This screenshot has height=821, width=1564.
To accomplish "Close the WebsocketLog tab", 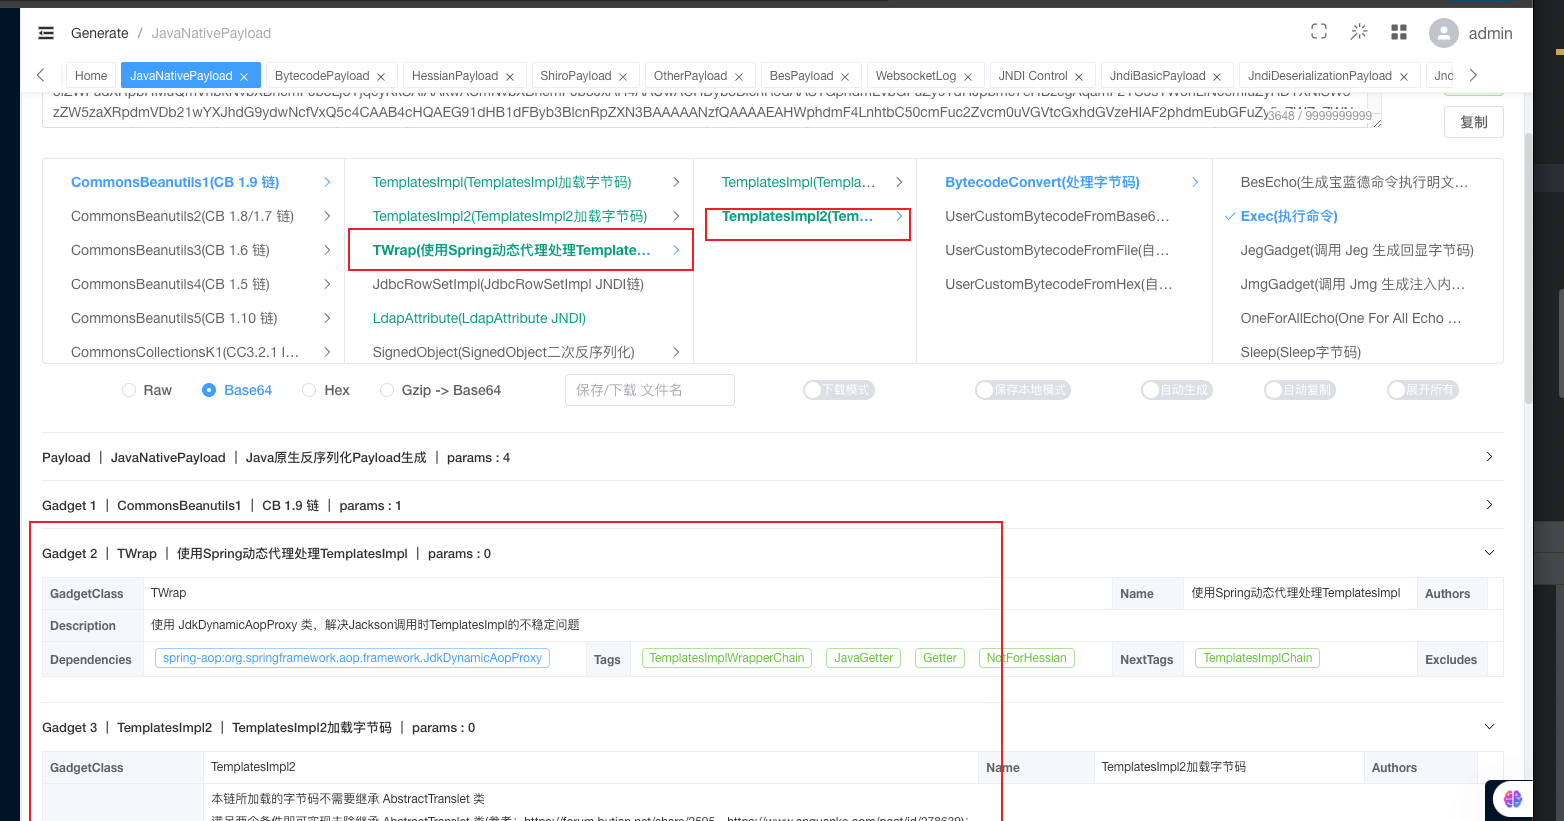I will click(x=968, y=77).
